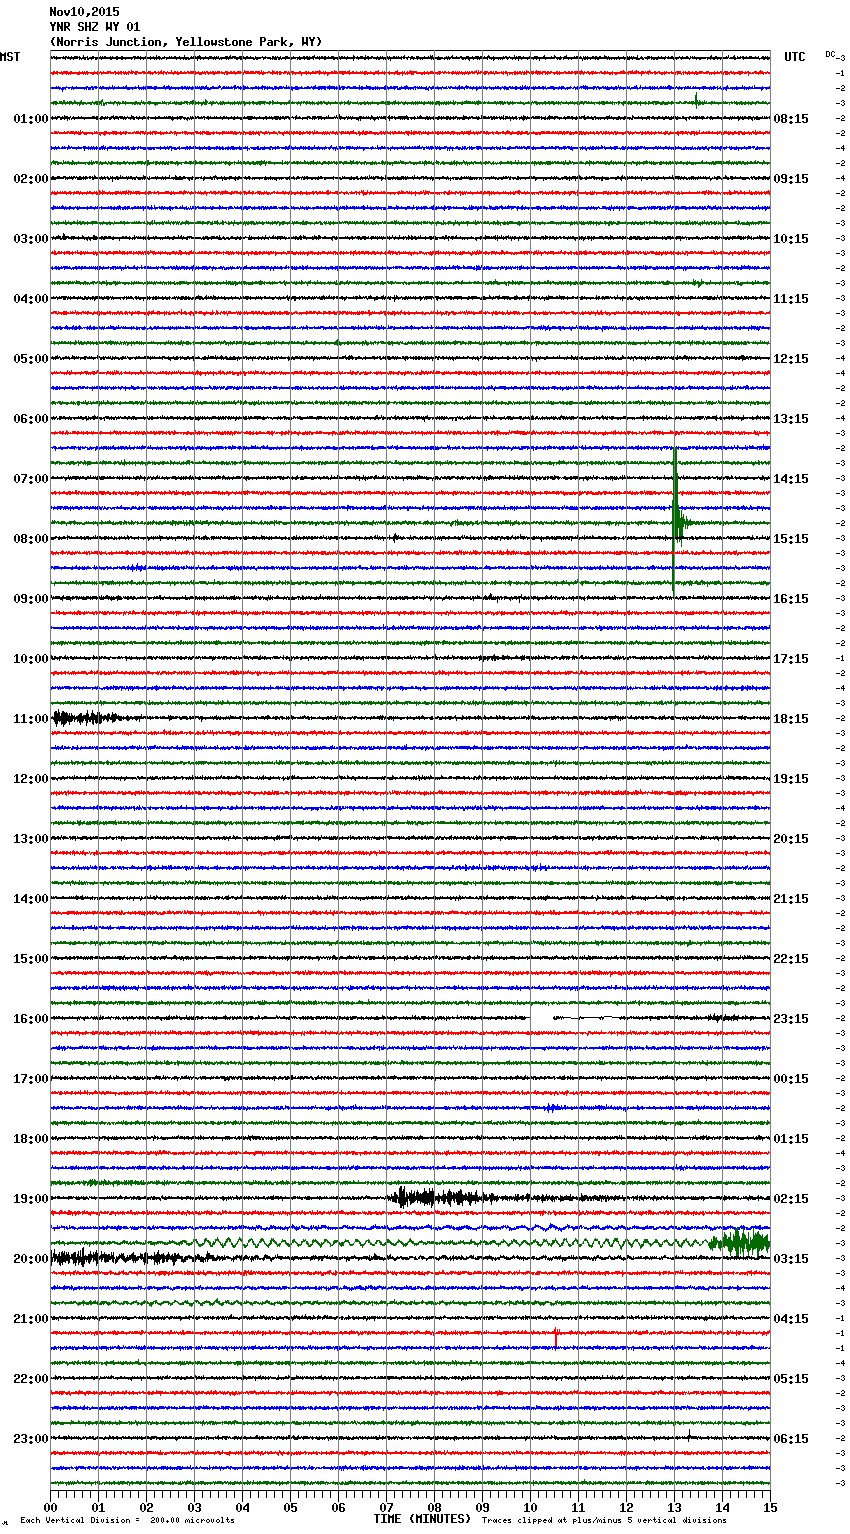Click the UTC timezone header
The image size is (850, 1534).
794,57
